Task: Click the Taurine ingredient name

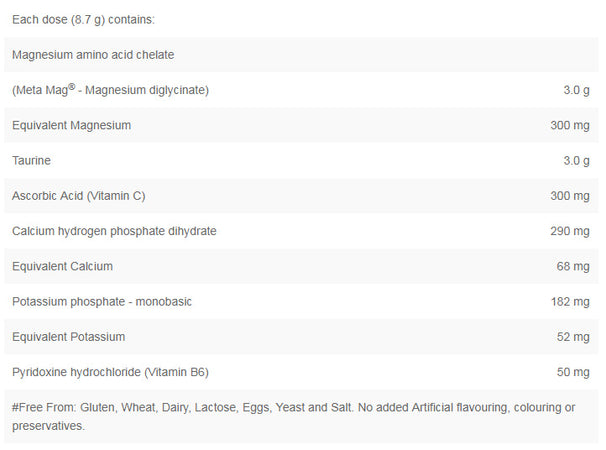Action: point(31,161)
